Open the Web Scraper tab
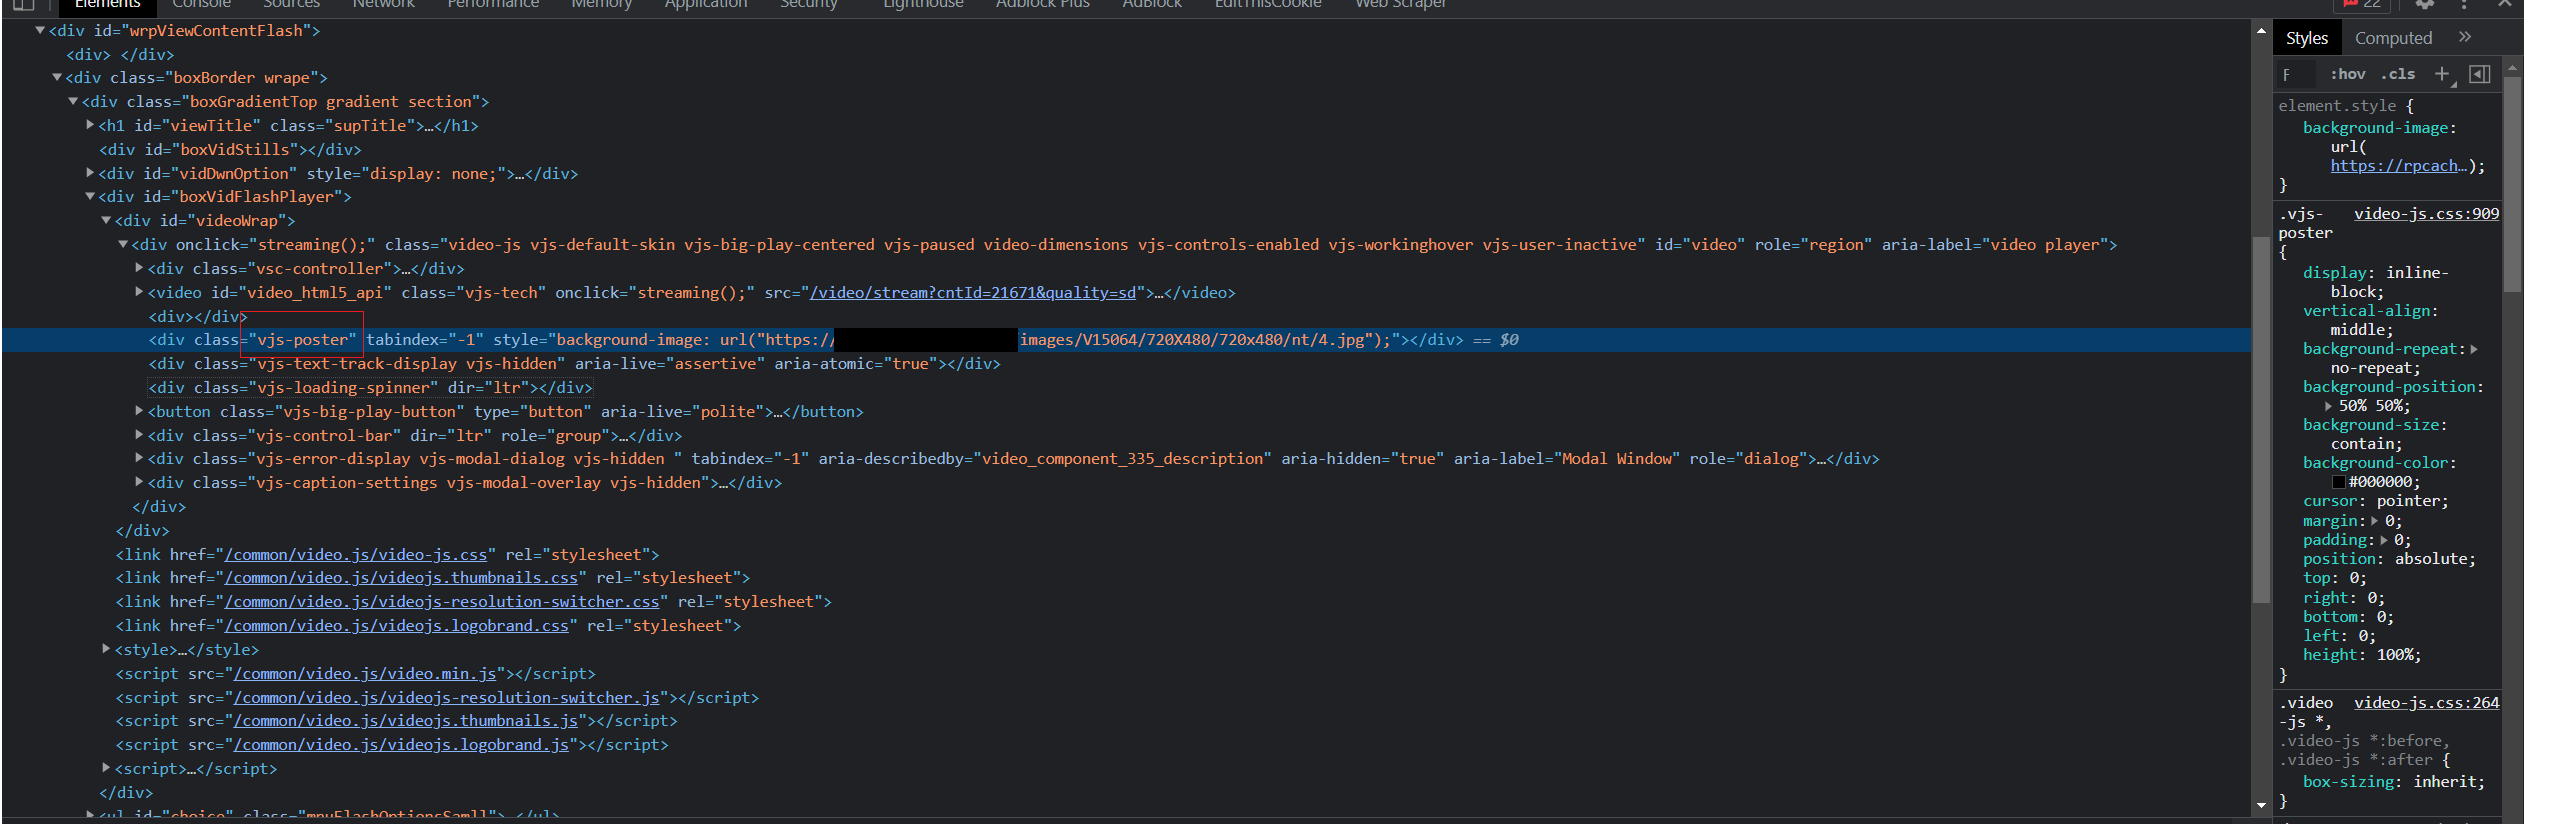The image size is (2560, 824). [x=1400, y=4]
